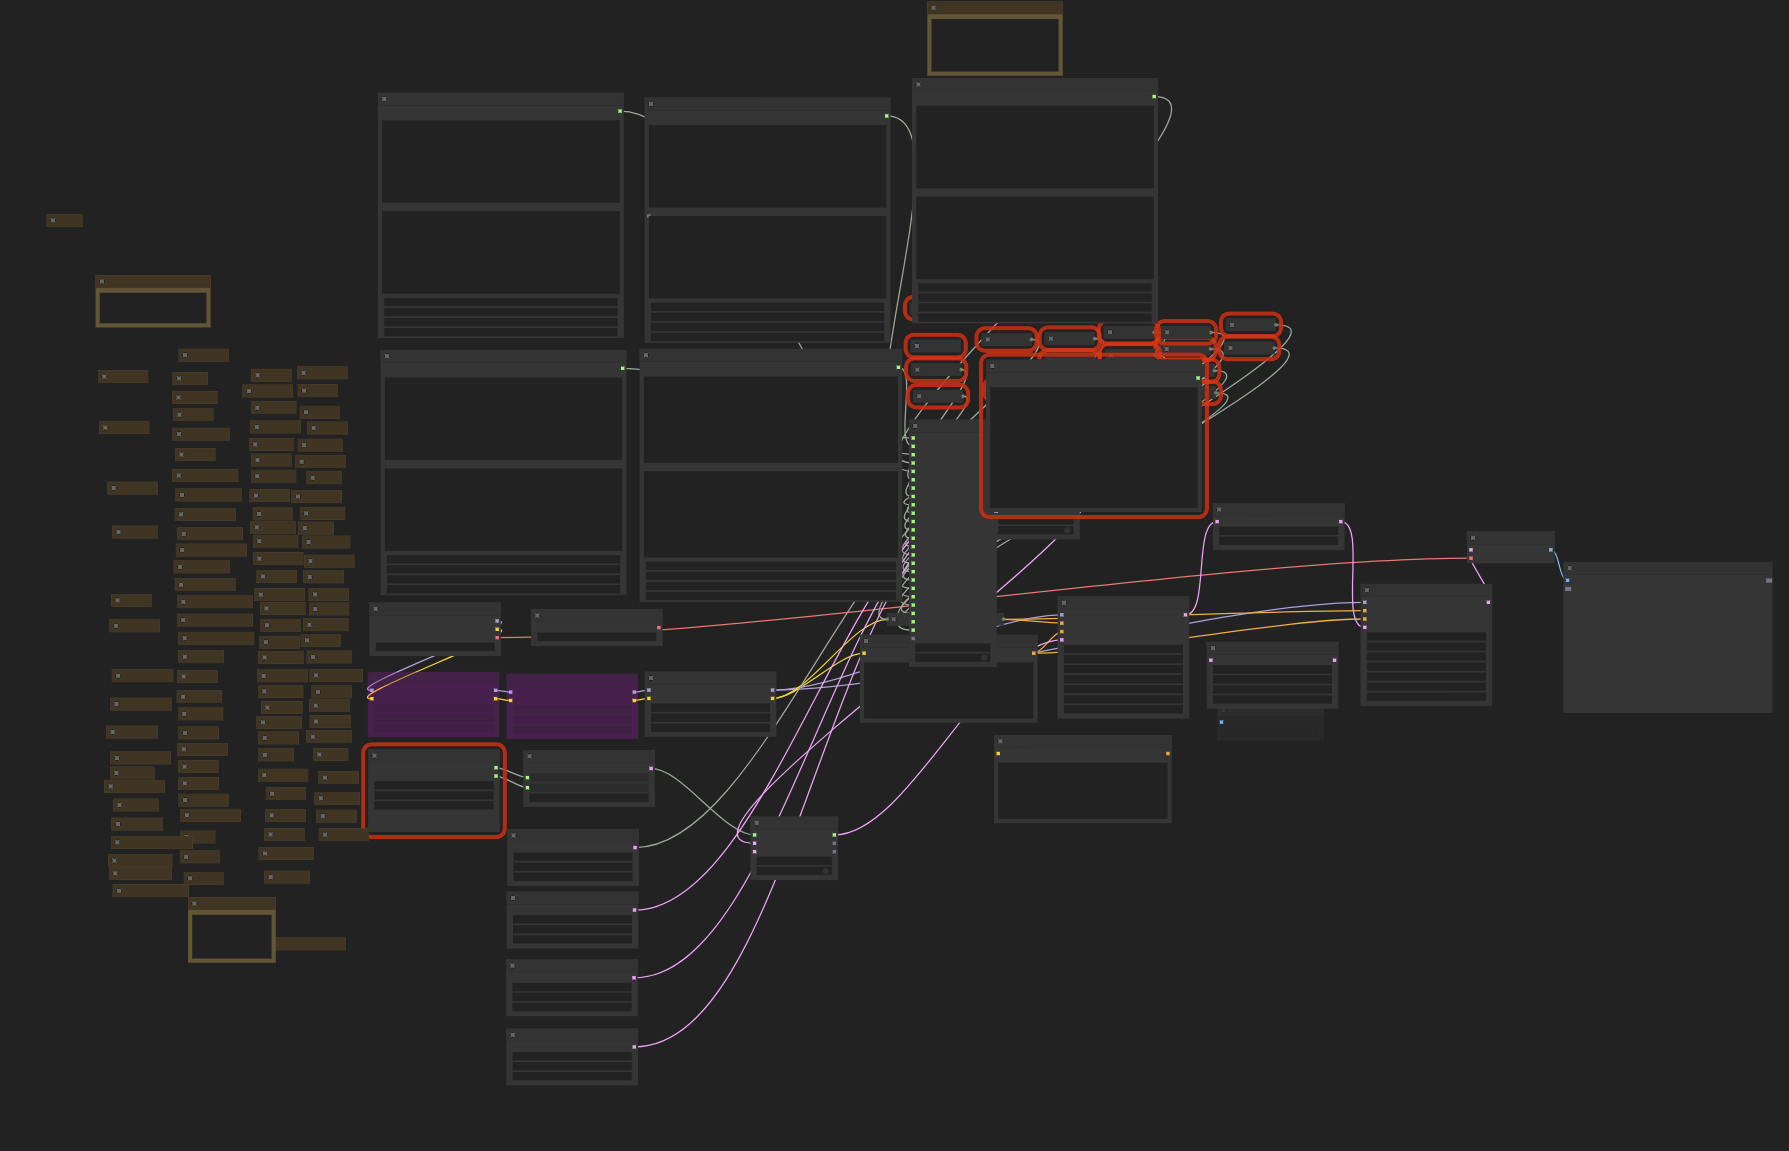Viewport: 1789px width, 1151px height.
Task: Collapse the red-outlined node below purple nodes
Action: [x=375, y=756]
